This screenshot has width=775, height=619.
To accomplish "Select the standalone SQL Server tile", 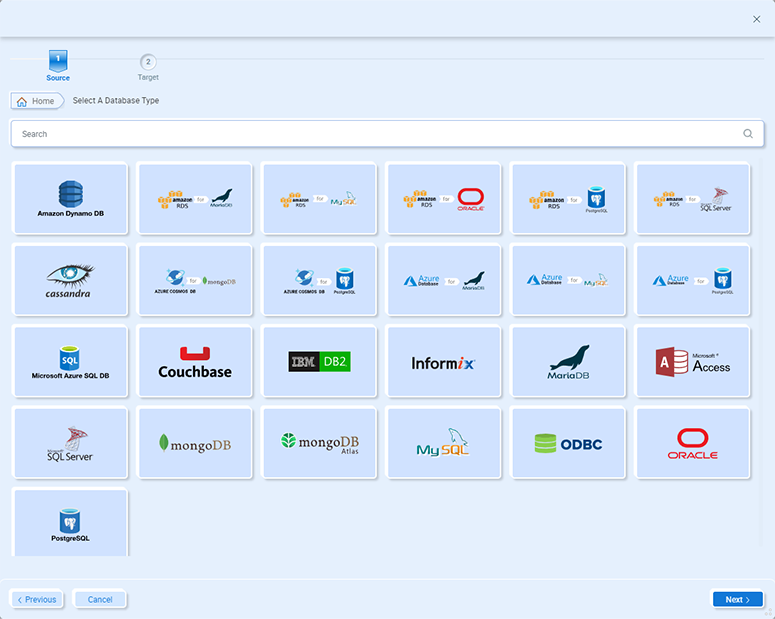I will click(x=70, y=443).
